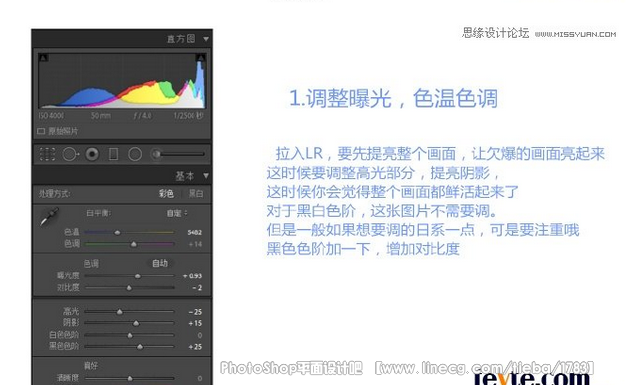
Task: Collapse the 基本 panel
Action: (x=206, y=176)
